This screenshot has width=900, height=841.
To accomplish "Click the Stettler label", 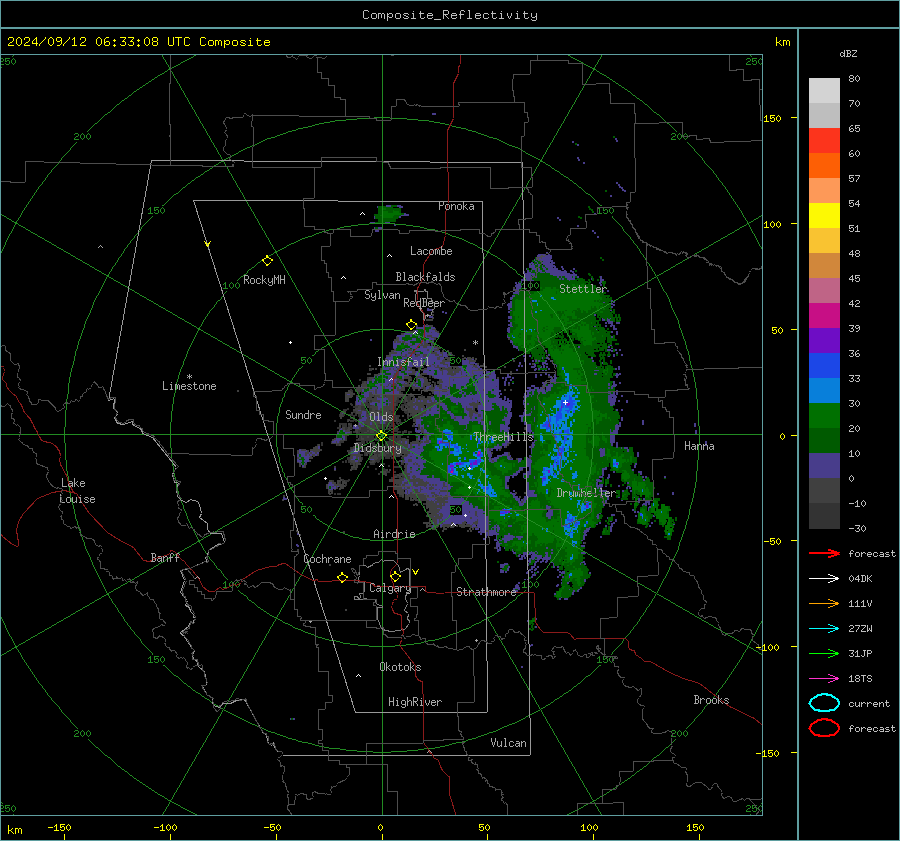I will click(583, 289).
